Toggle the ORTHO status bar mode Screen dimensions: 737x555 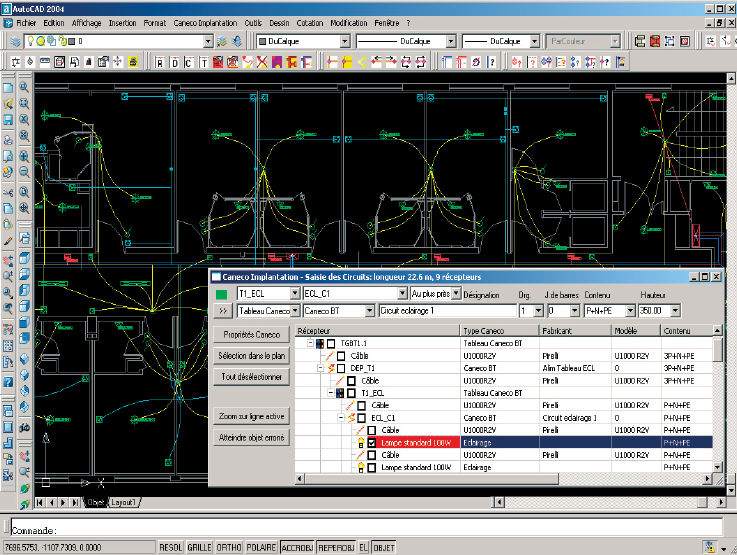point(228,547)
